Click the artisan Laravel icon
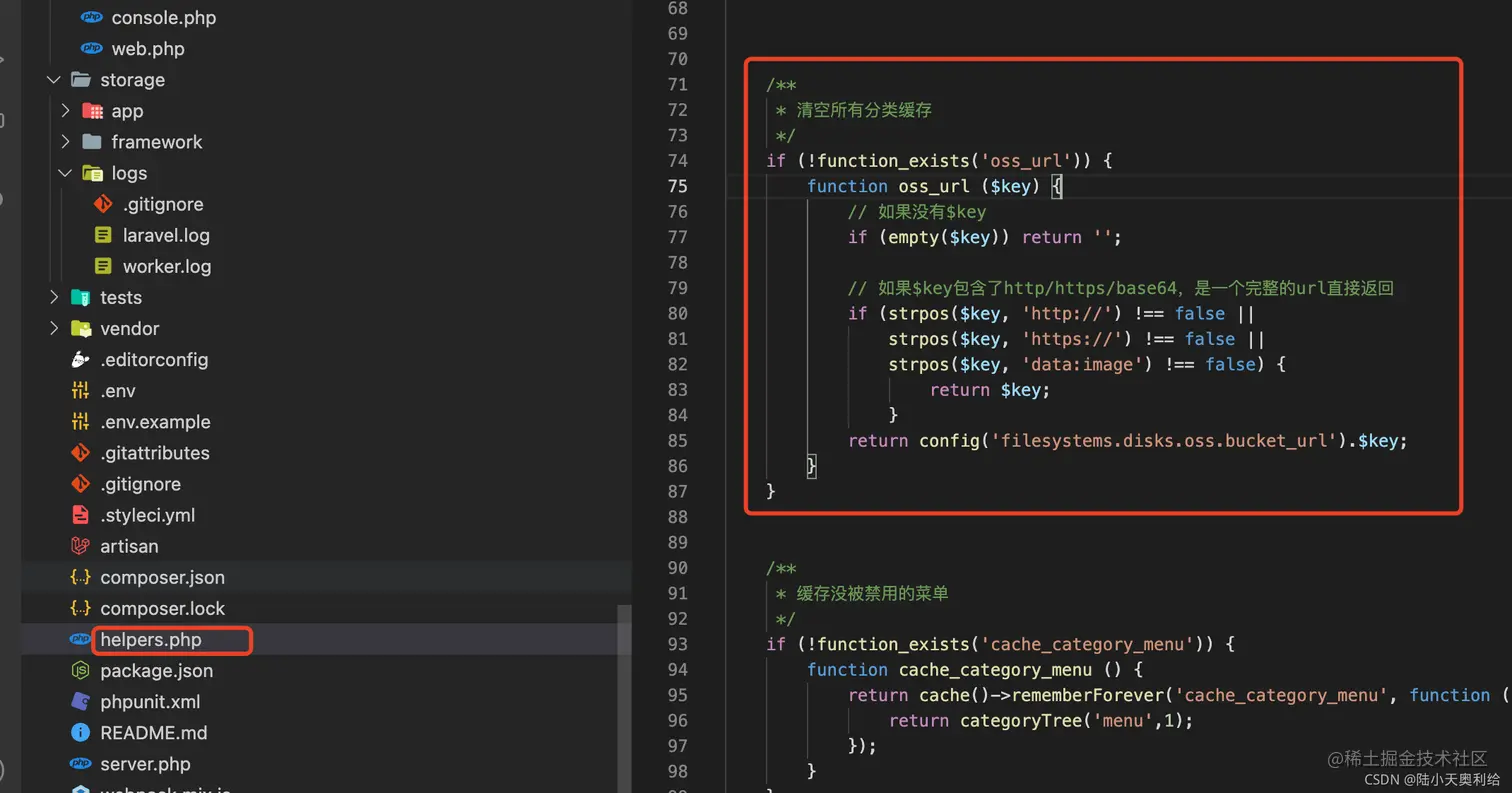Screen dimensions: 1512x793 pyautogui.click(x=81, y=546)
